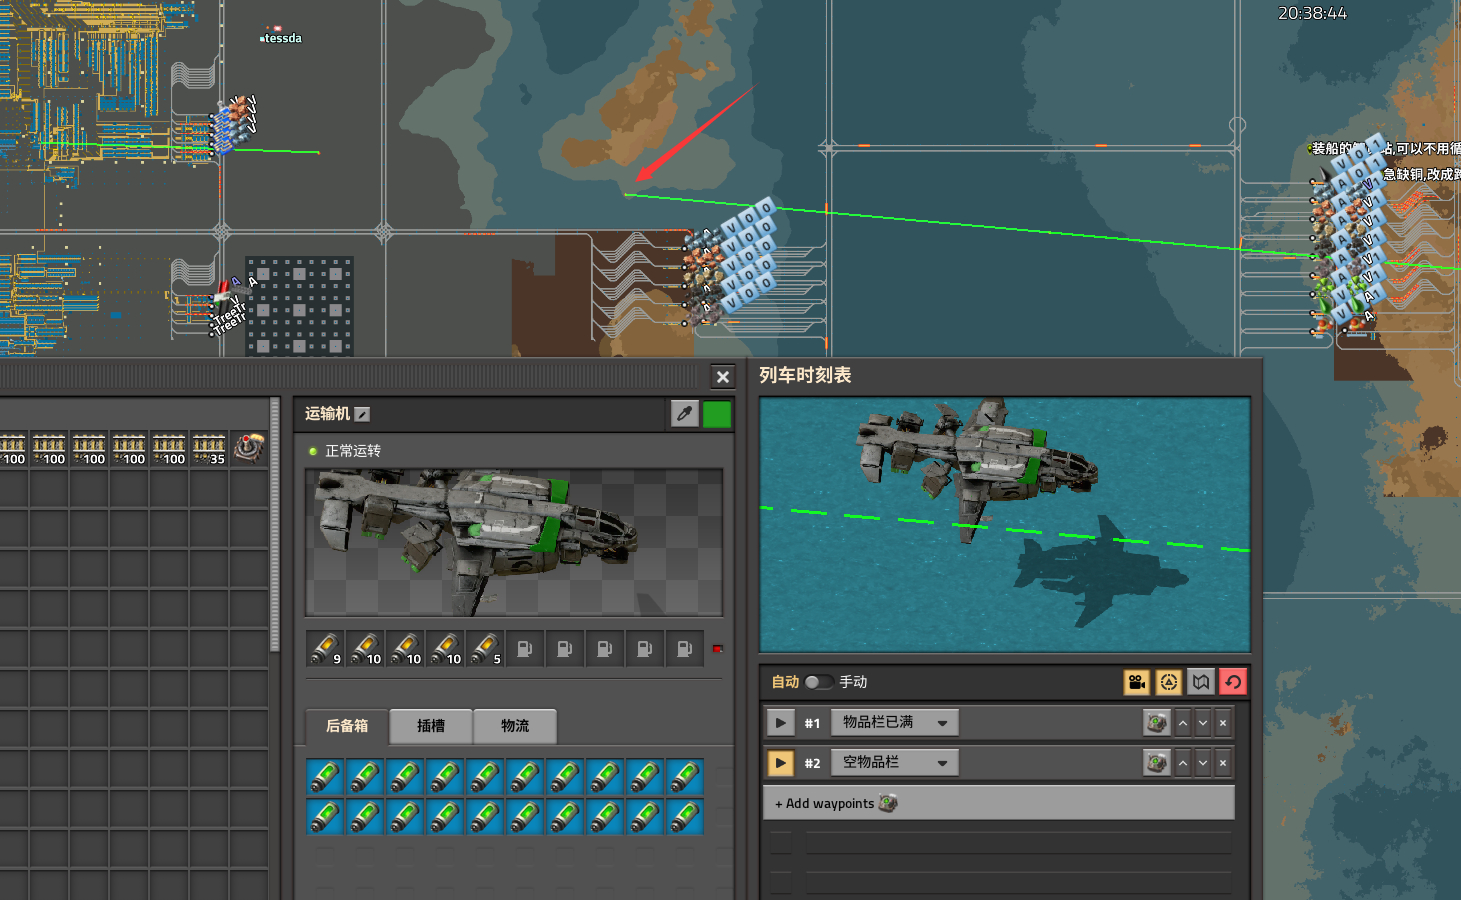Click the schedule camera view of the aircraft
The image size is (1461, 900).
point(1005,525)
